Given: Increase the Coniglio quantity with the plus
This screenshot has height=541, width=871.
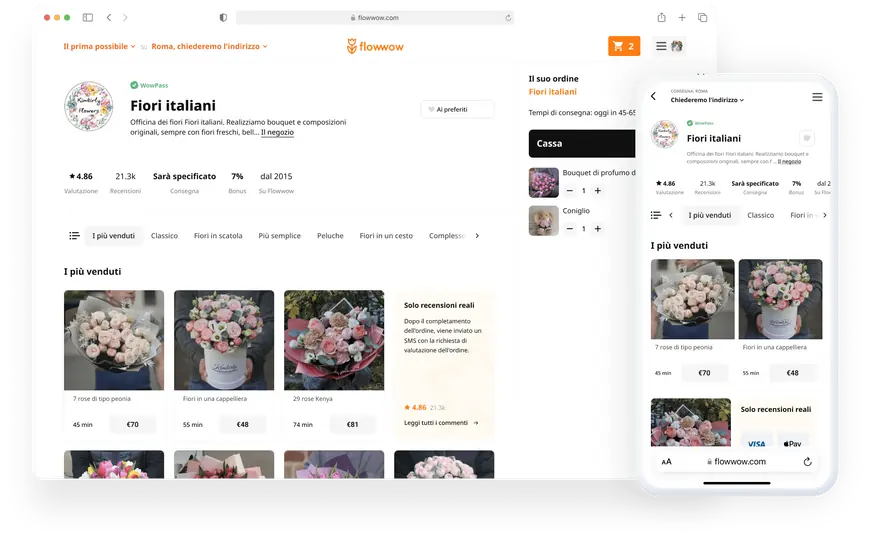Looking at the screenshot, I should pyautogui.click(x=598, y=228).
